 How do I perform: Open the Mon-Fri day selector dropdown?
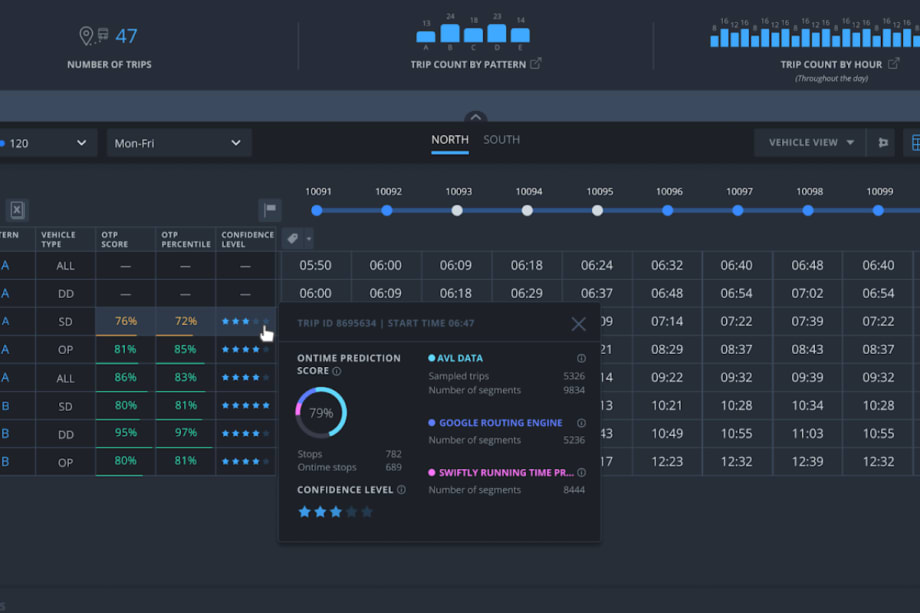point(178,143)
